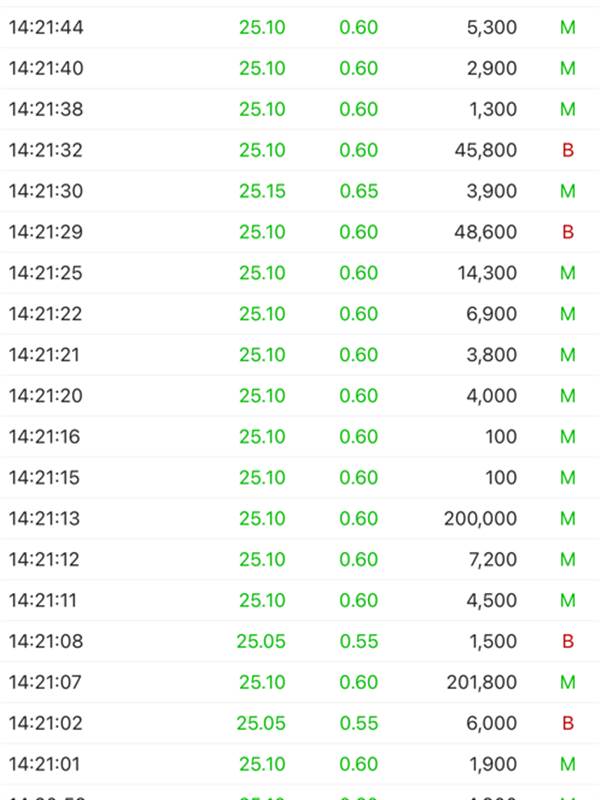Click the 201,800 volume trade

[482, 682]
